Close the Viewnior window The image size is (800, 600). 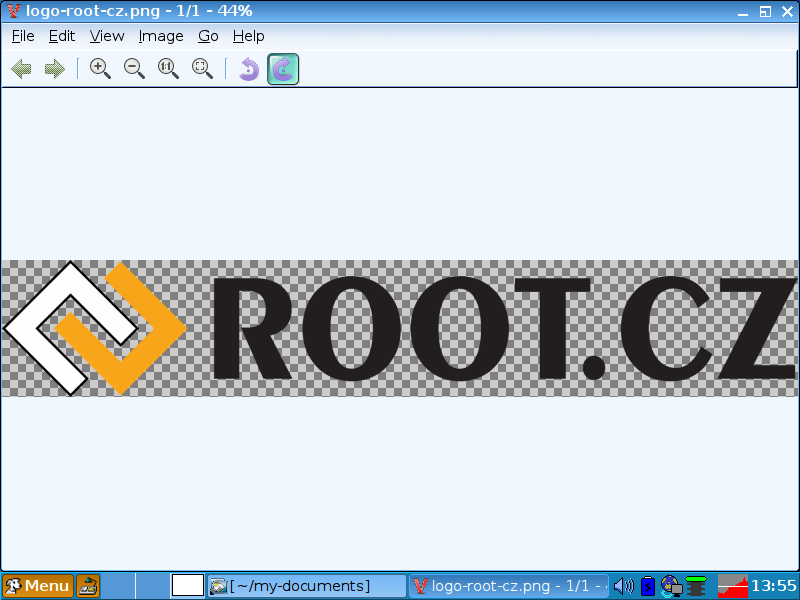click(x=787, y=11)
